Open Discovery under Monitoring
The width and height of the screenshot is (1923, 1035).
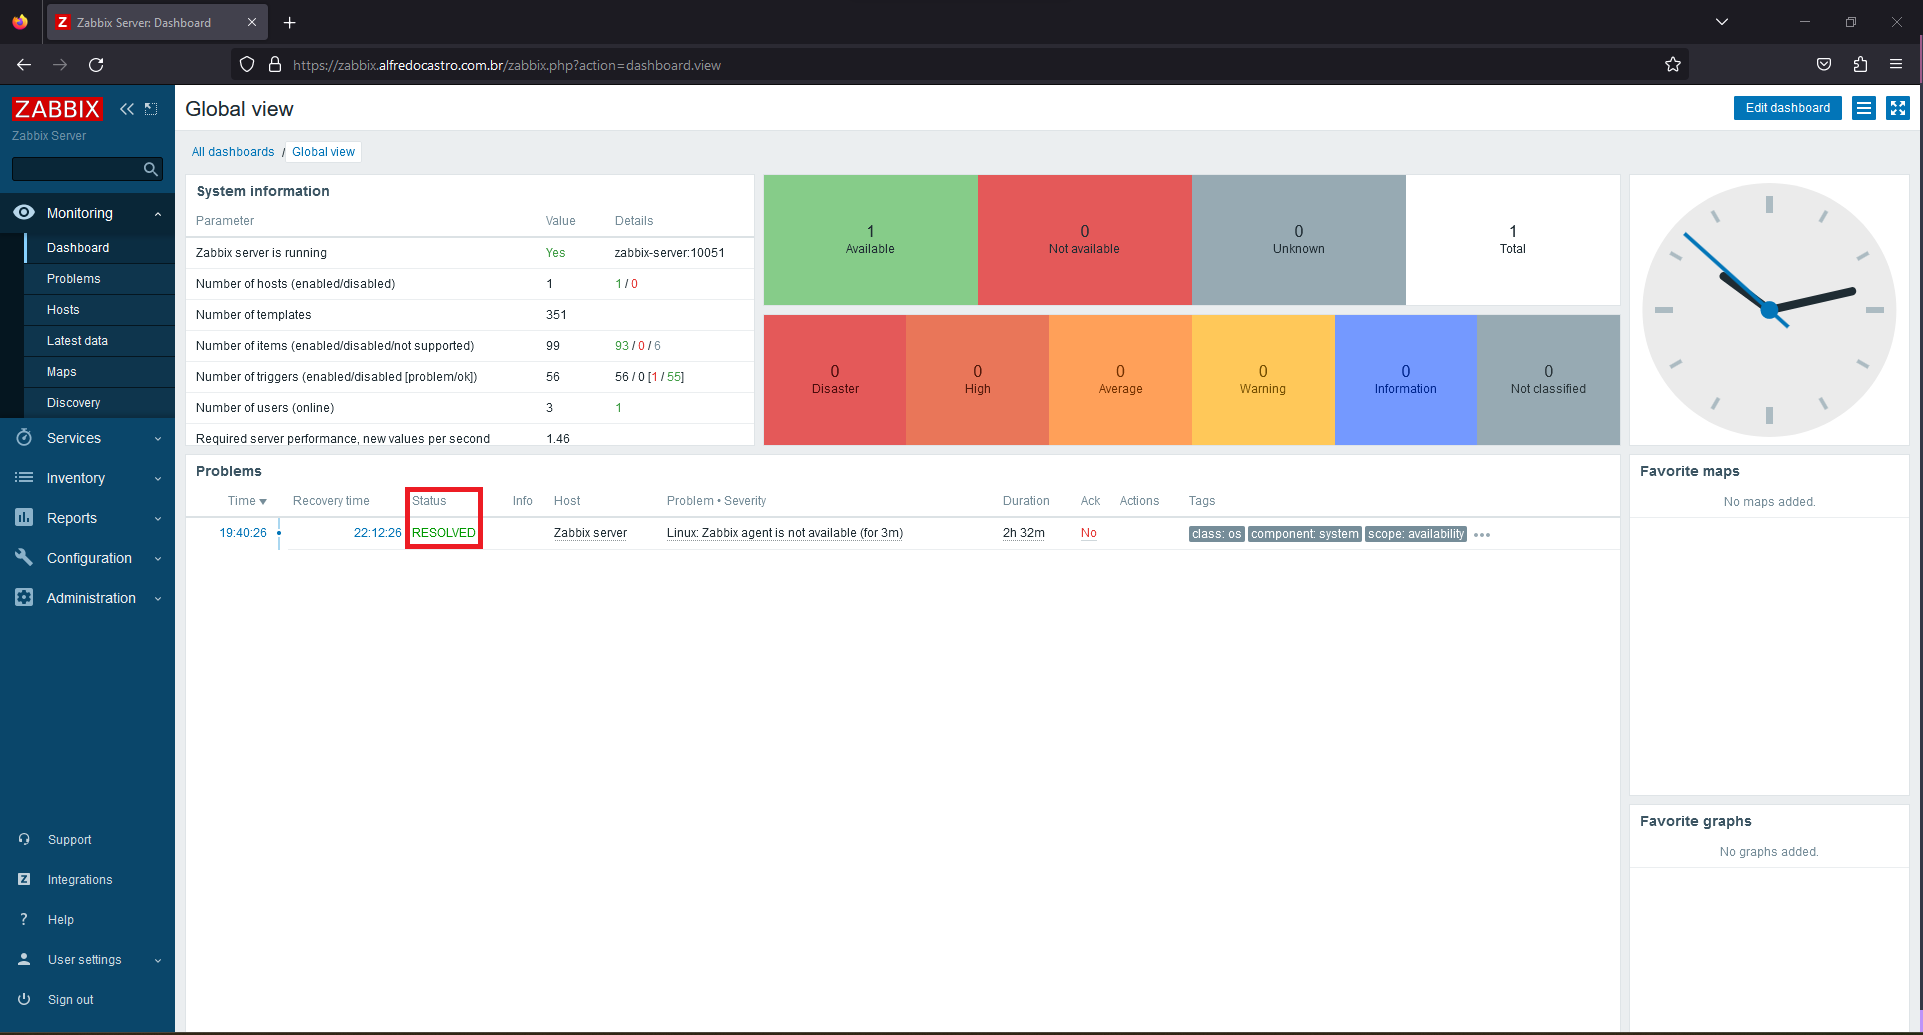point(99,403)
